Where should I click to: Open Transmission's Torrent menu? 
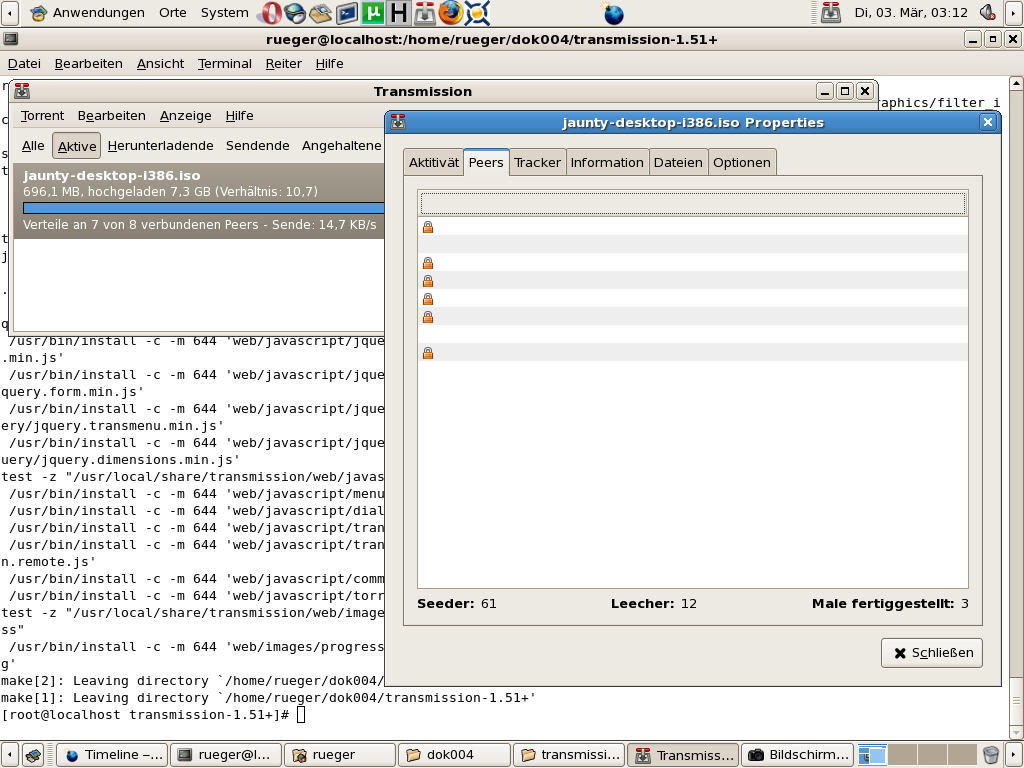42,116
